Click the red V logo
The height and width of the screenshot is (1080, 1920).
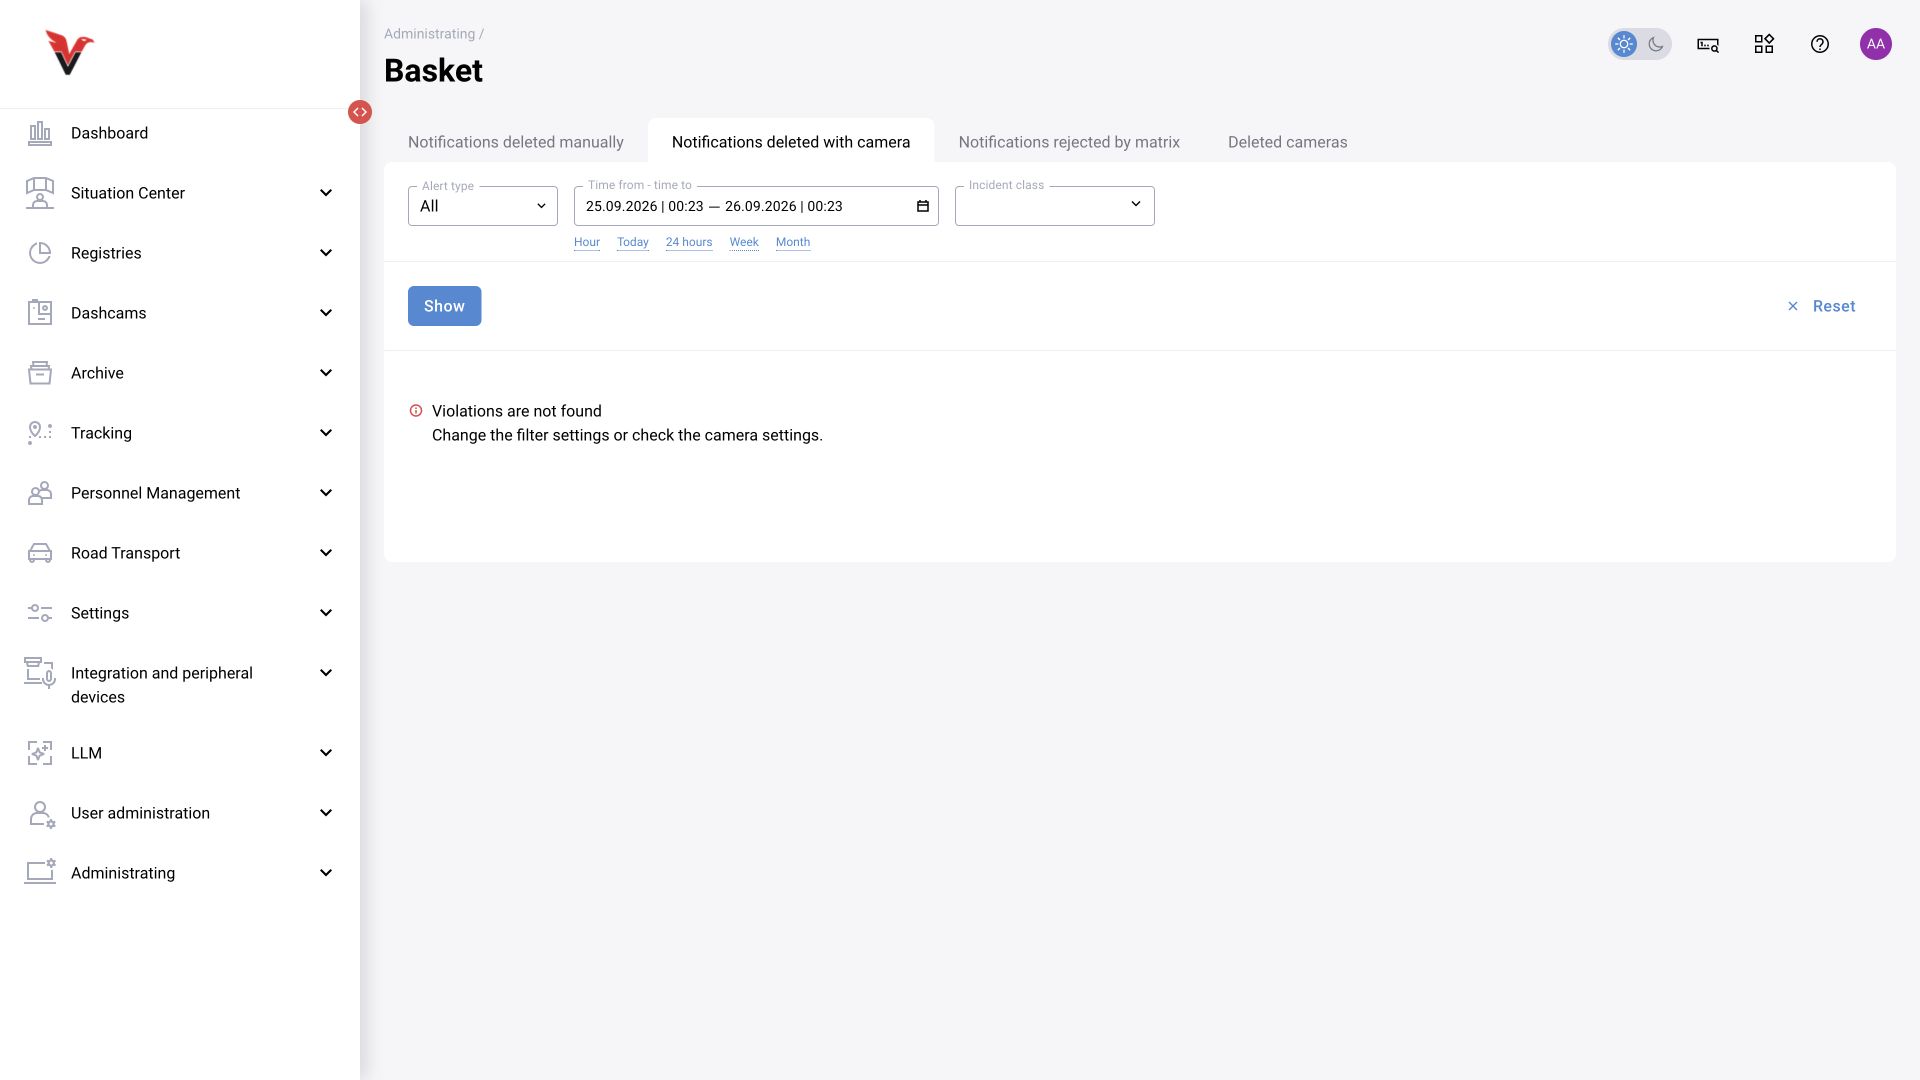pos(69,53)
